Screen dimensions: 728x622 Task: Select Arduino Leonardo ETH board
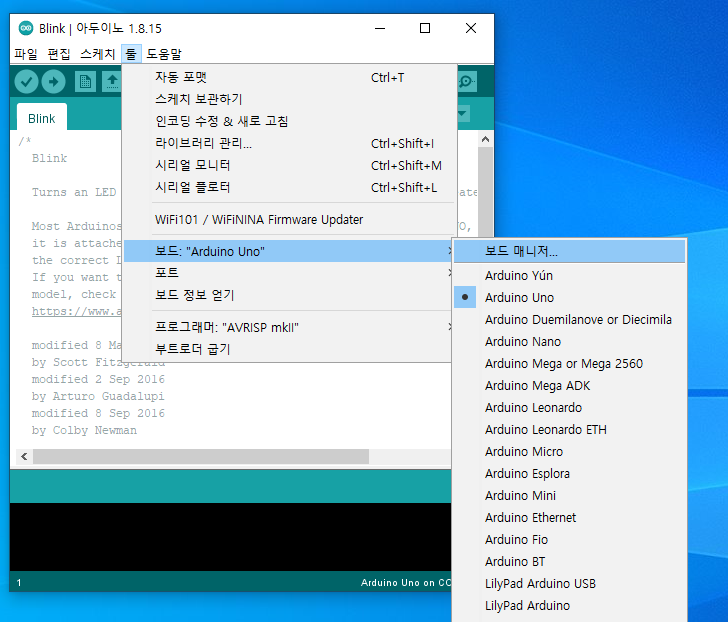(569, 430)
